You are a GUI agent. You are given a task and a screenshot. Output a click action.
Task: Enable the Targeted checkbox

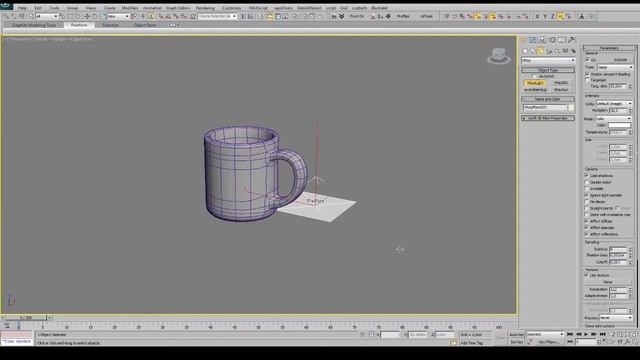click(x=588, y=80)
